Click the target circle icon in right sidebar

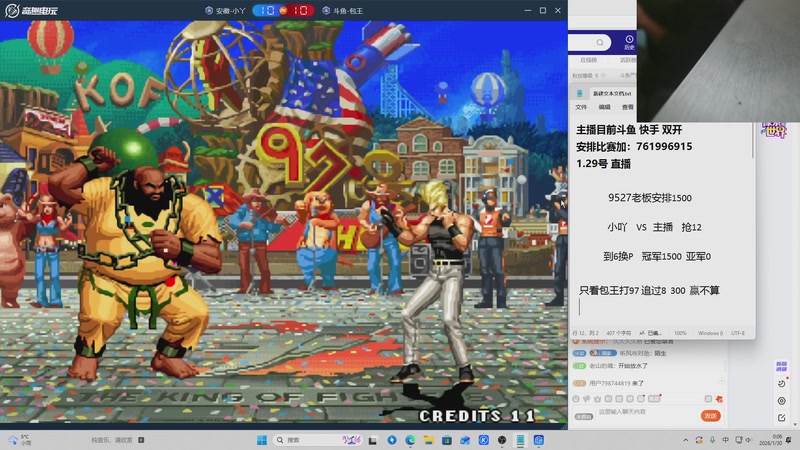781,401
